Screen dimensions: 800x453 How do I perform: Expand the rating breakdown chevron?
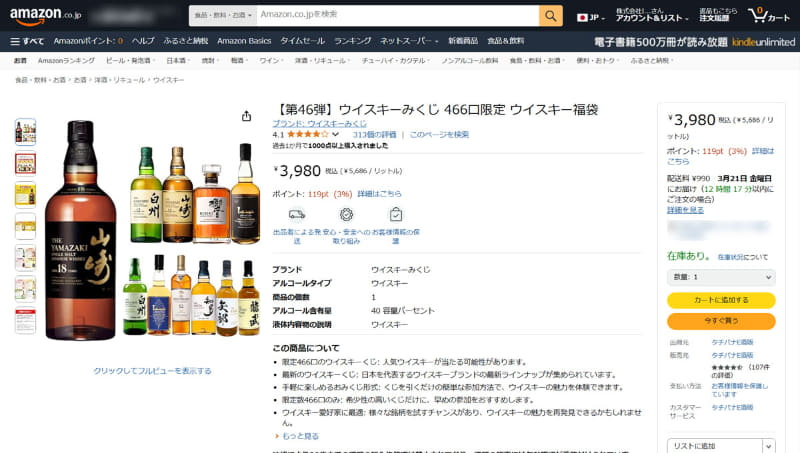click(335, 135)
